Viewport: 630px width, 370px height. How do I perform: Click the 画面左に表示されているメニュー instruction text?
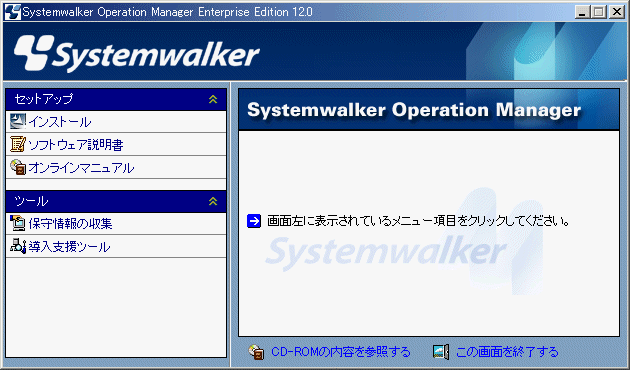pyautogui.click(x=418, y=221)
